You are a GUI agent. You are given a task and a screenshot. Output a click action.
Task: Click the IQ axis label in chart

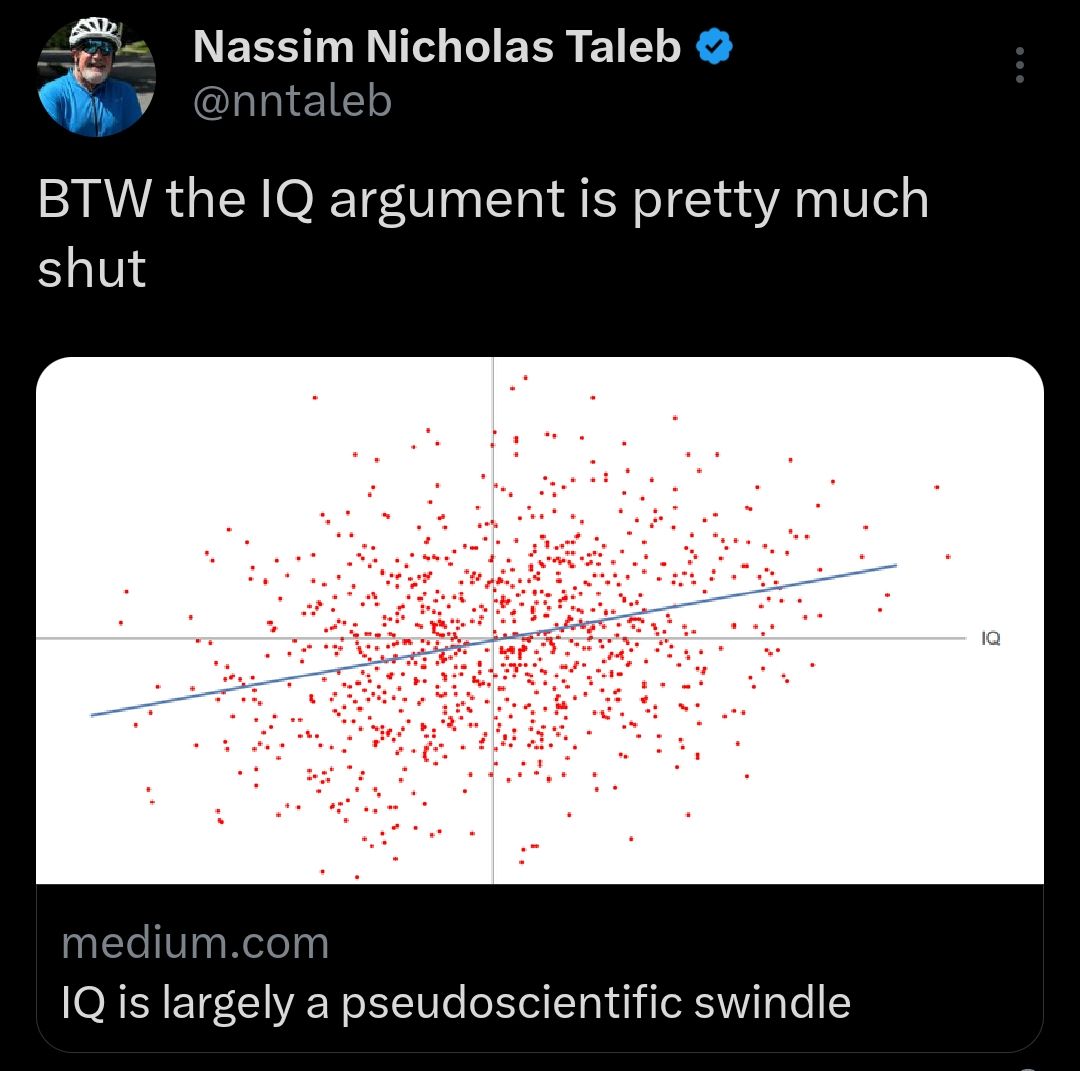click(x=990, y=638)
